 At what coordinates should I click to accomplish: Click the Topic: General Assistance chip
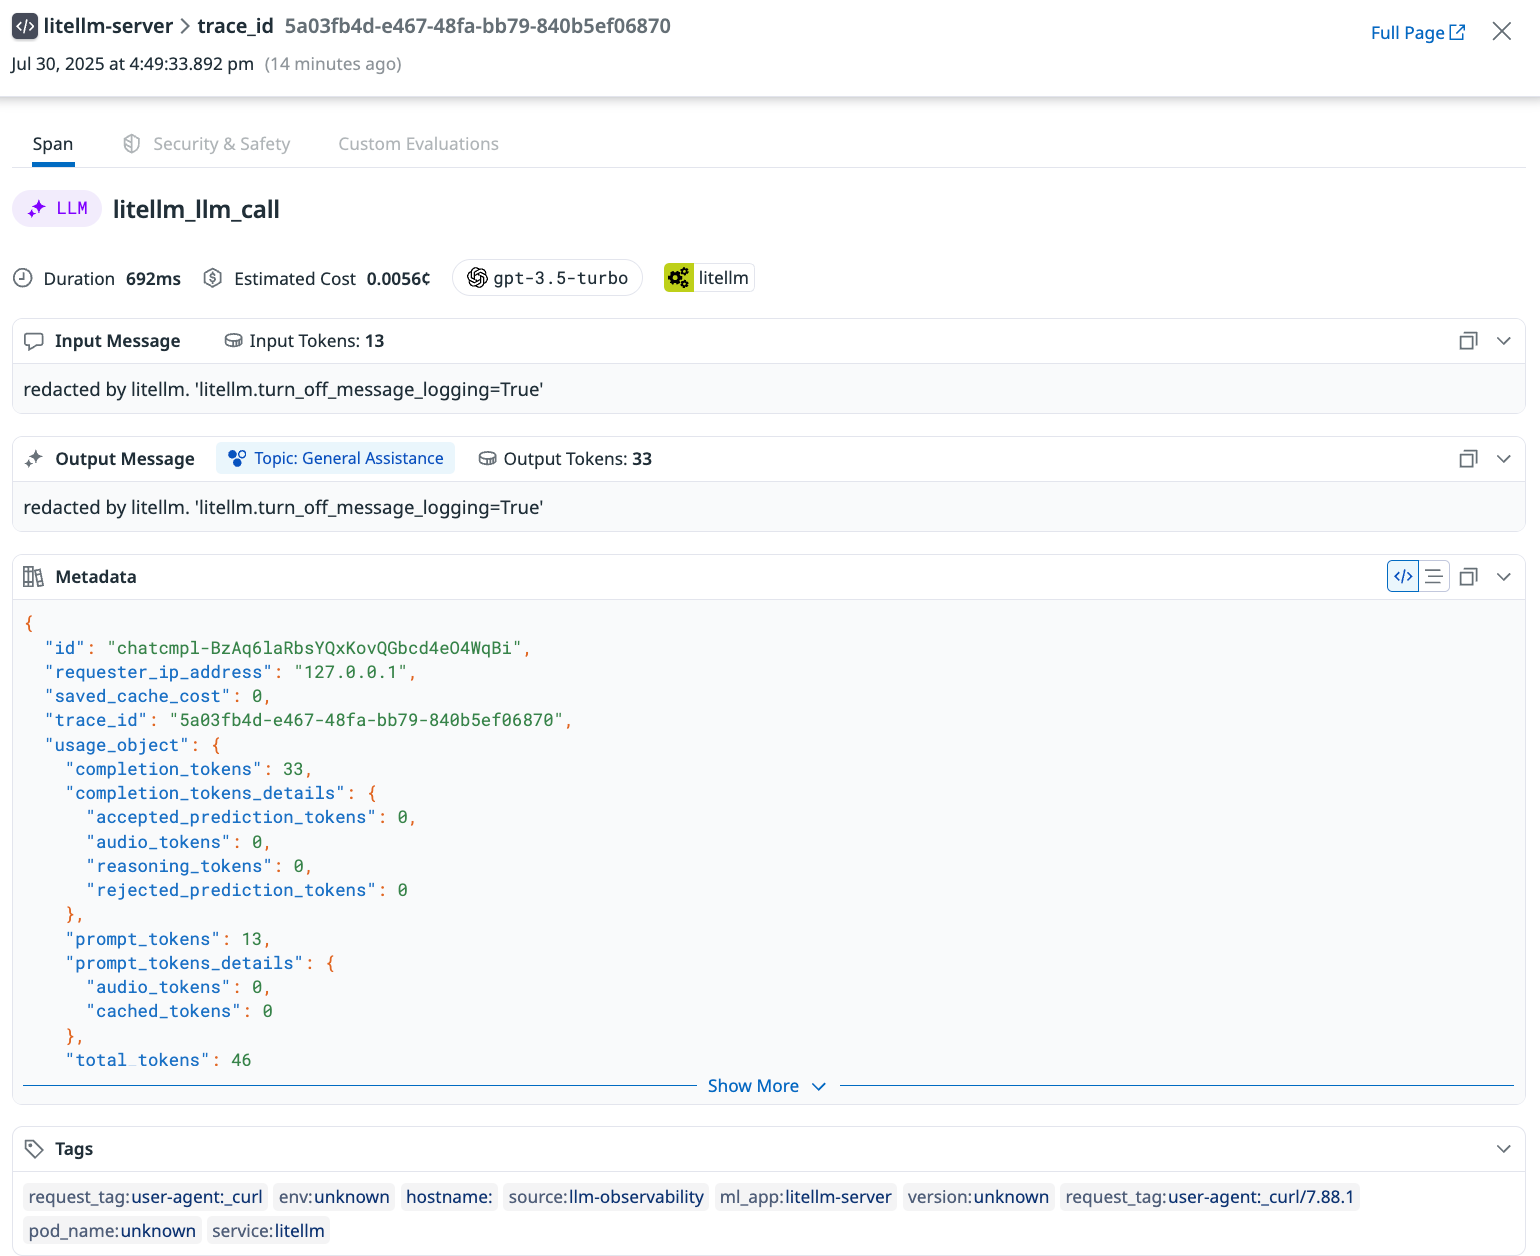tap(335, 458)
